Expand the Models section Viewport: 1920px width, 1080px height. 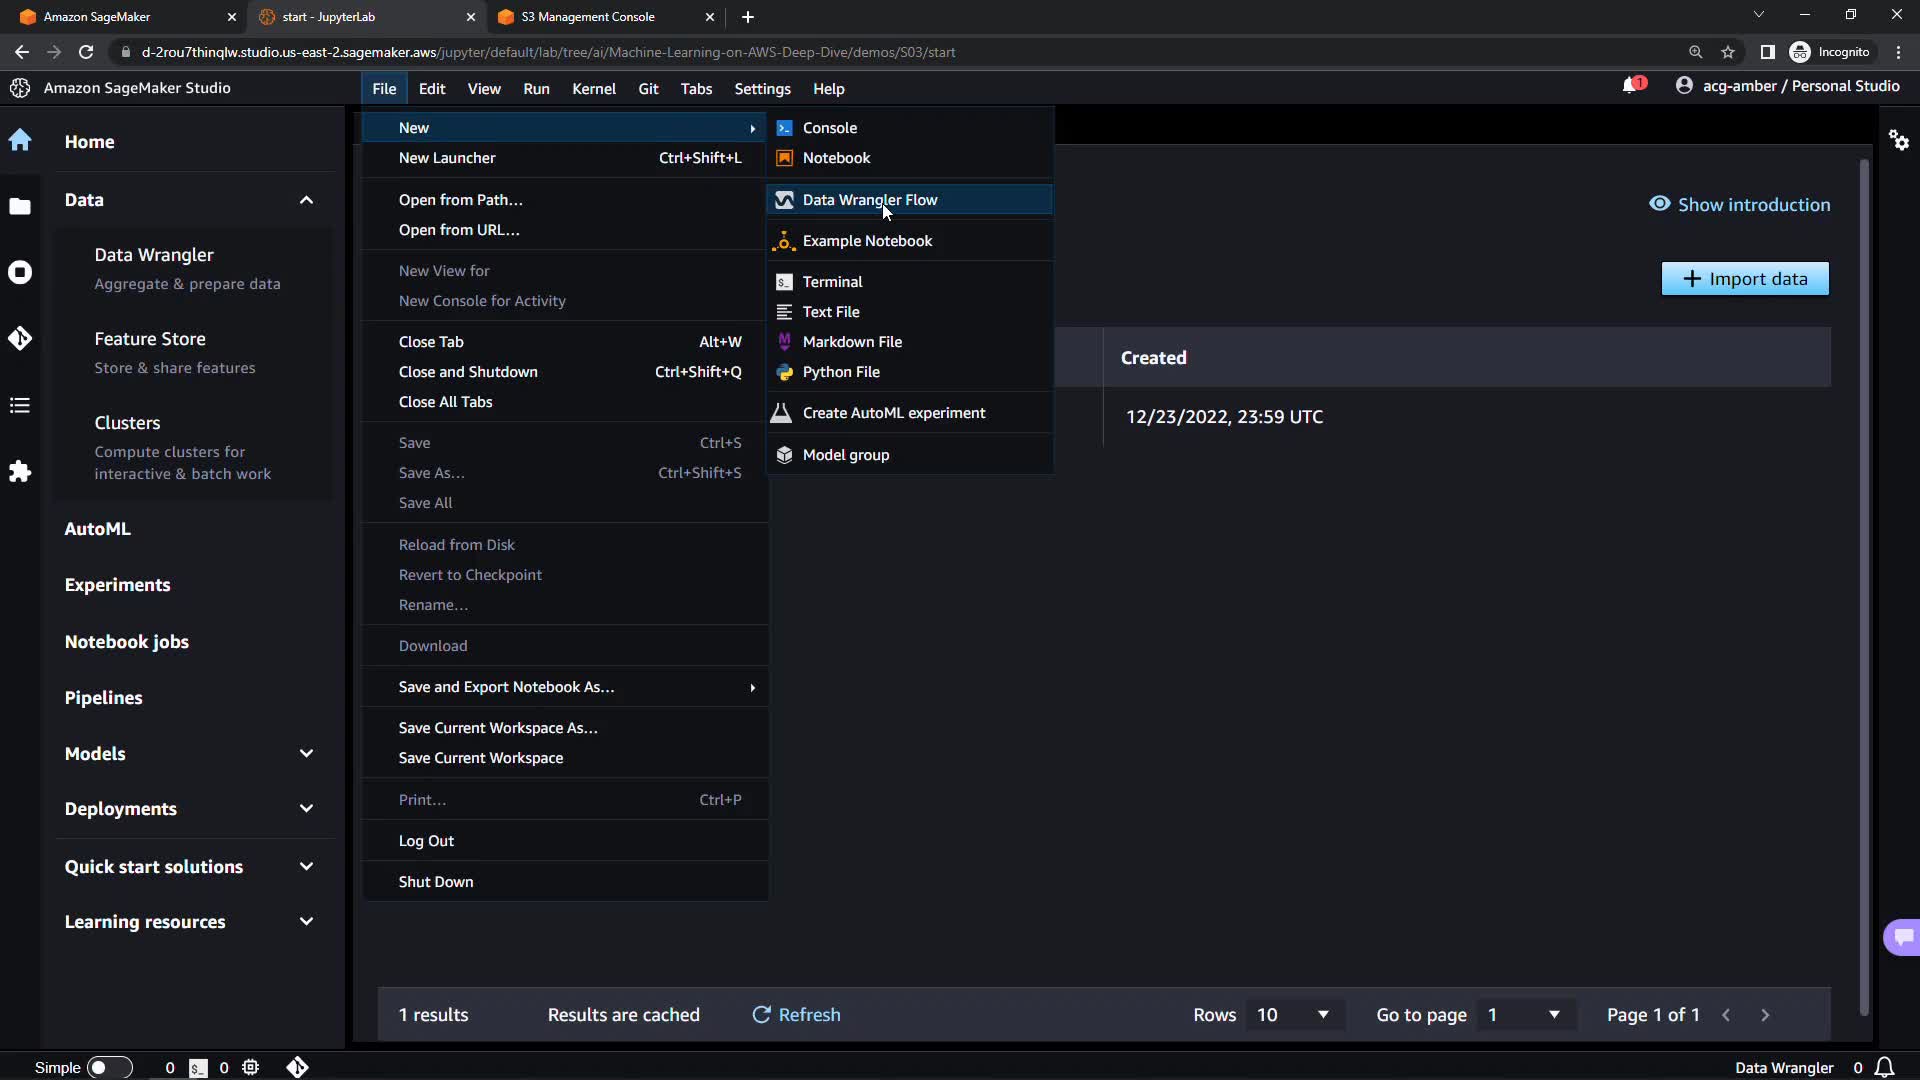306,753
